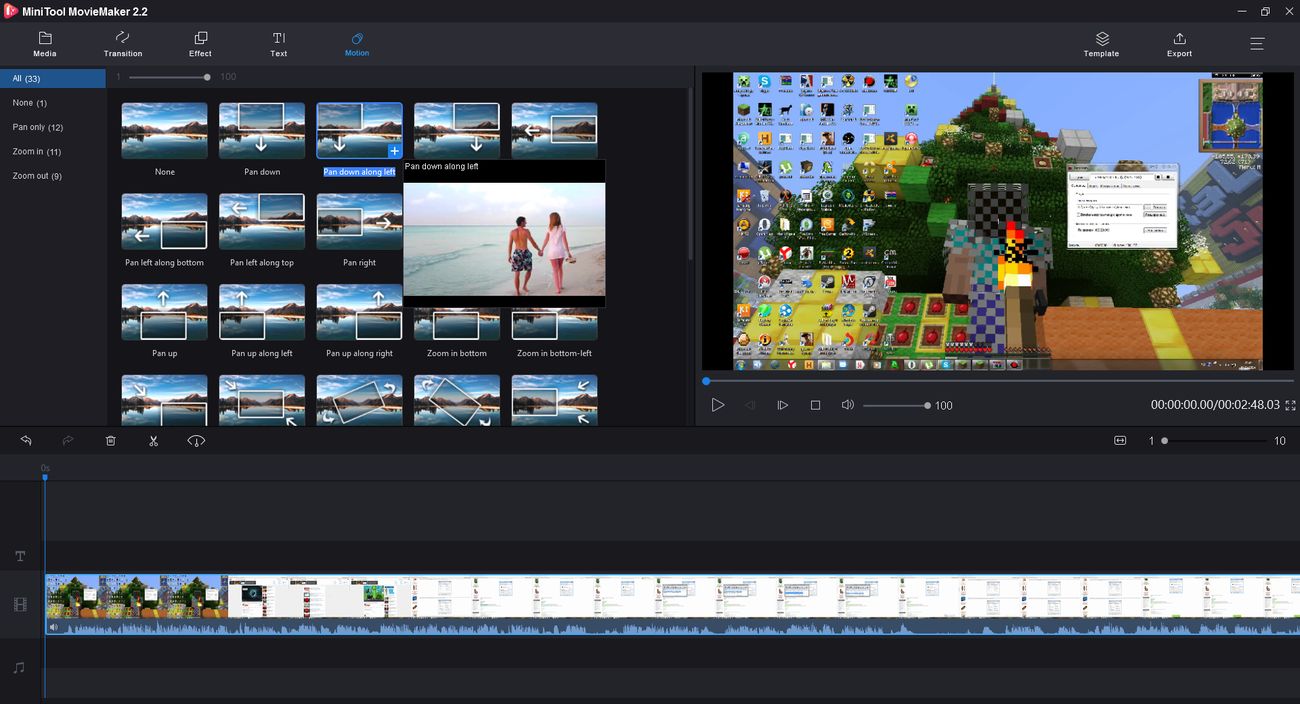Image resolution: width=1300 pixels, height=704 pixels.
Task: Select Pan left along bottom thumbnail
Action: click(165, 221)
